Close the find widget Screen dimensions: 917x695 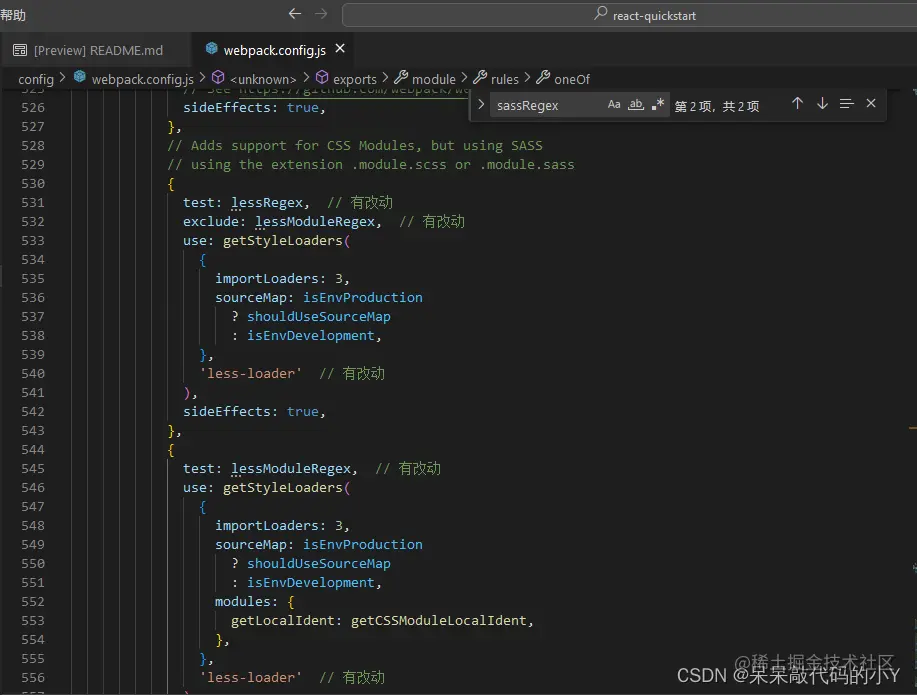pyautogui.click(x=871, y=104)
